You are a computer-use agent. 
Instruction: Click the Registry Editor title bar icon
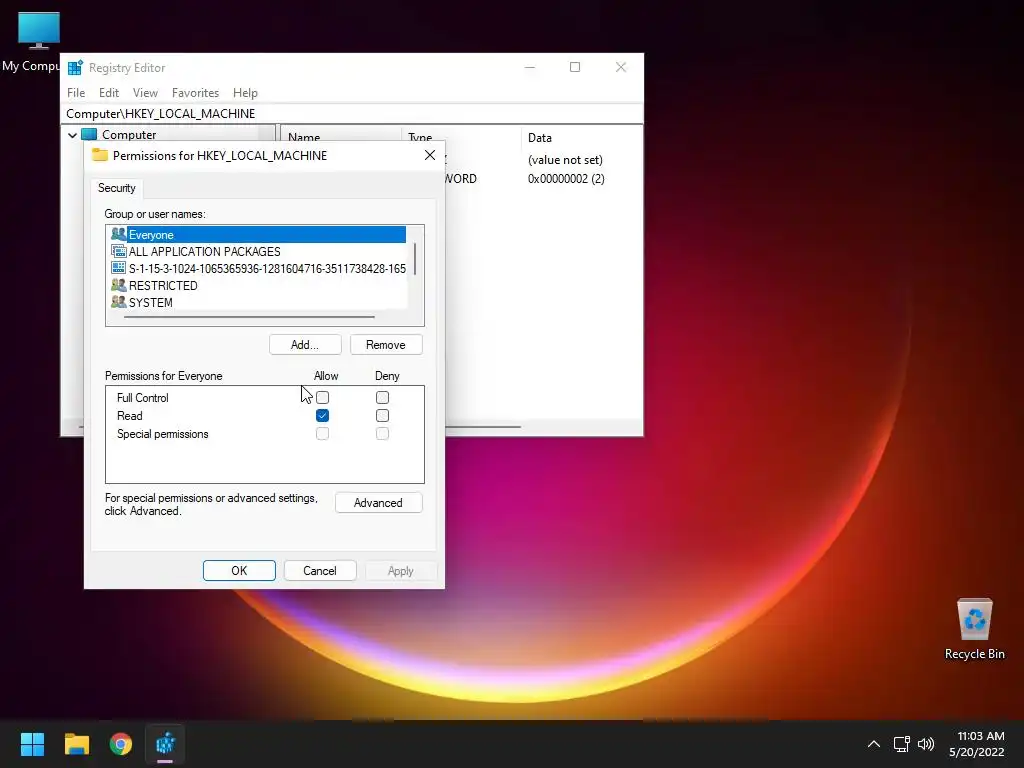coord(75,67)
